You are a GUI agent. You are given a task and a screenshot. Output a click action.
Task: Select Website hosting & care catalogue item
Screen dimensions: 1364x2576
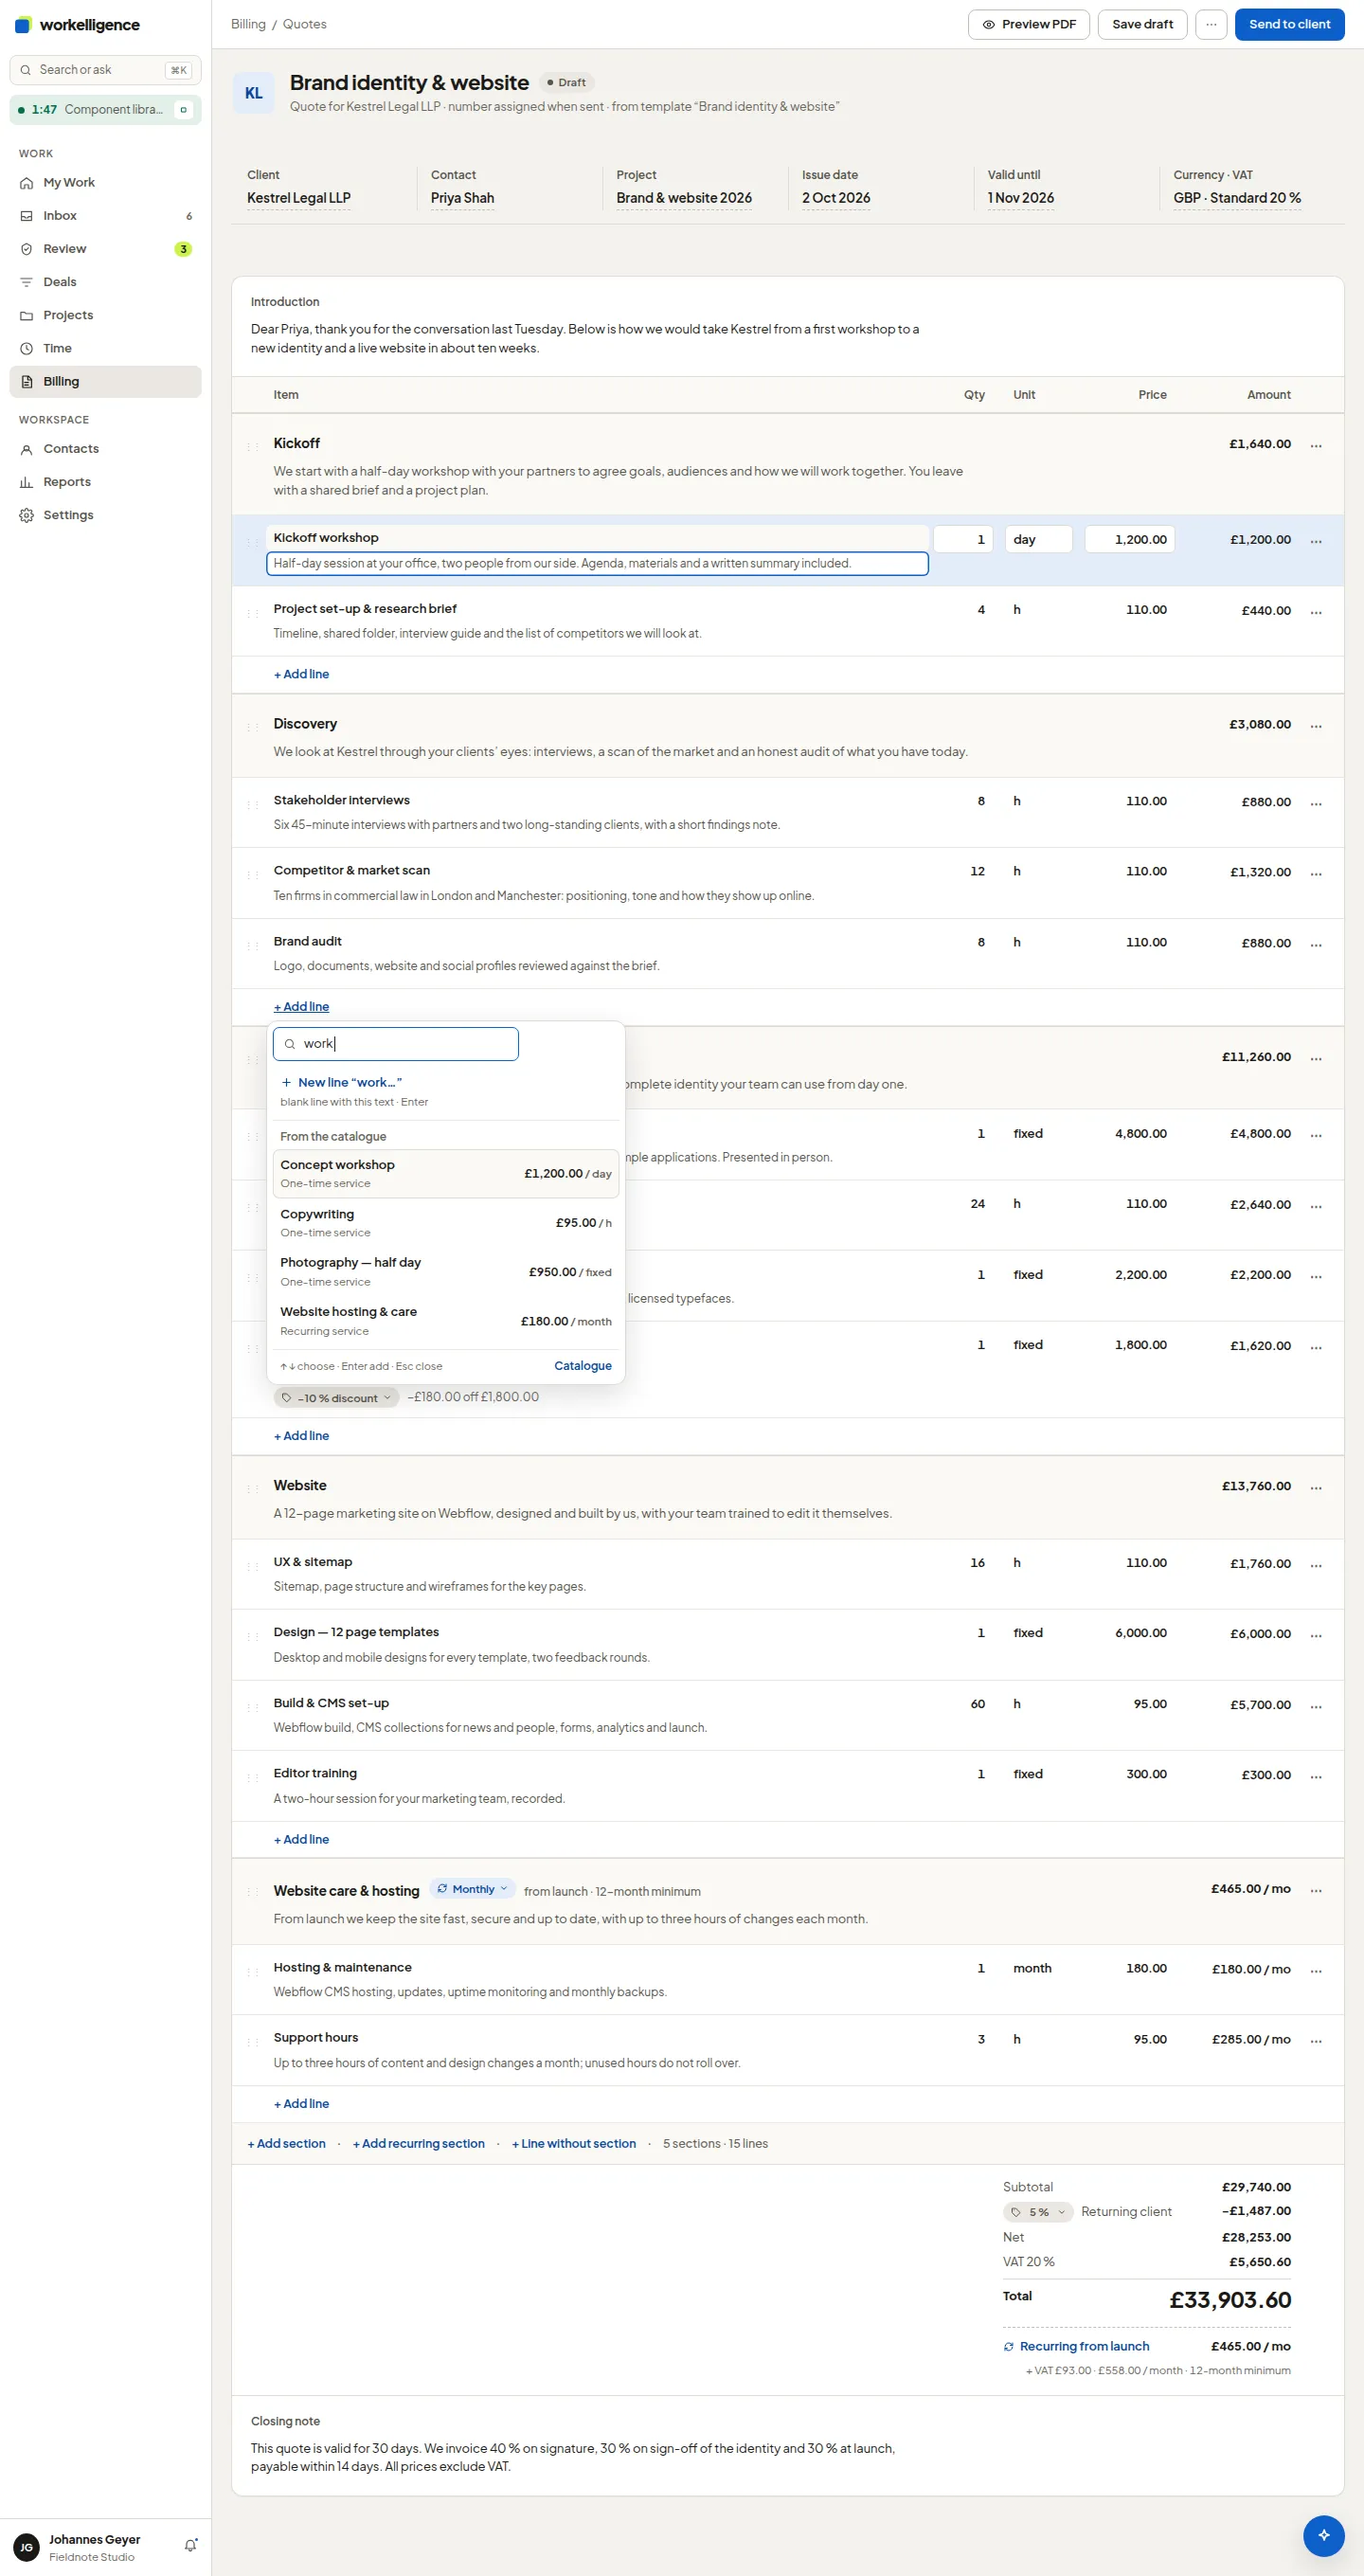[x=446, y=1320]
